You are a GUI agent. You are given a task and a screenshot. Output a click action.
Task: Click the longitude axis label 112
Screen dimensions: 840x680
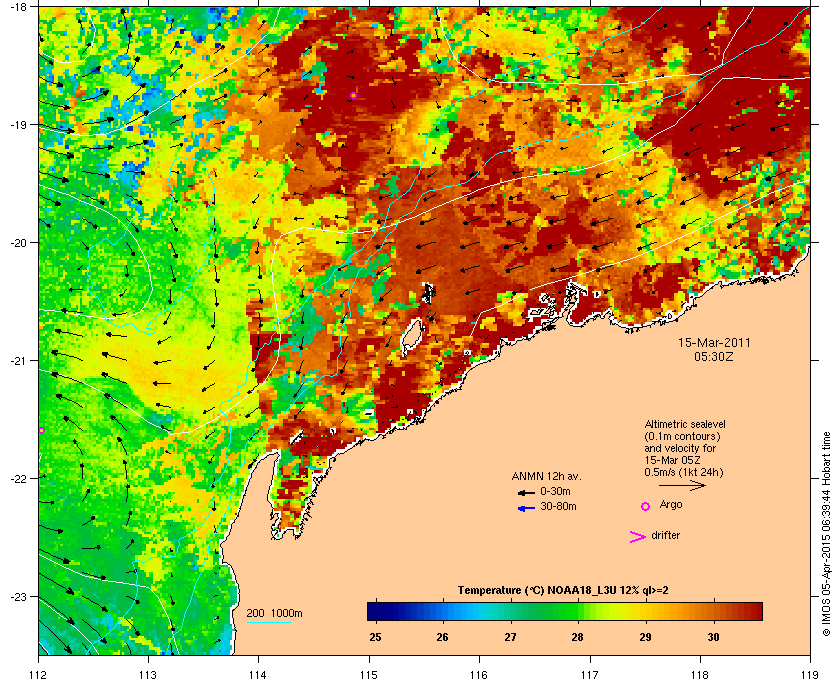coord(39,674)
